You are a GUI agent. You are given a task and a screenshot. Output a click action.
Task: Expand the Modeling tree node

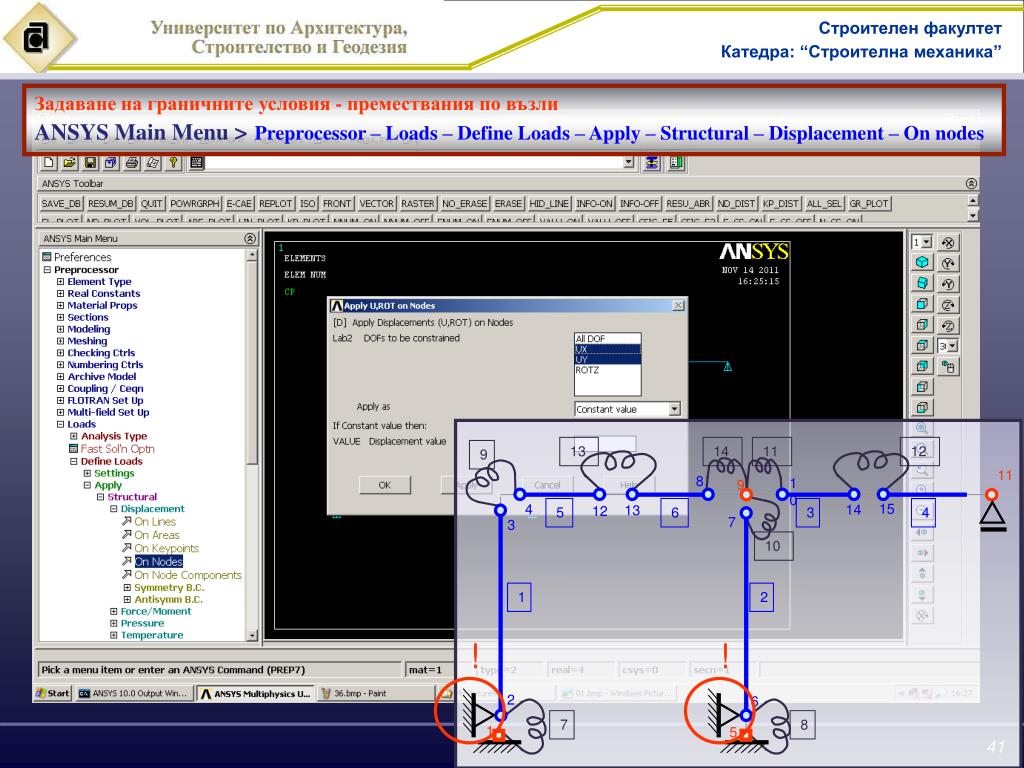(x=60, y=329)
